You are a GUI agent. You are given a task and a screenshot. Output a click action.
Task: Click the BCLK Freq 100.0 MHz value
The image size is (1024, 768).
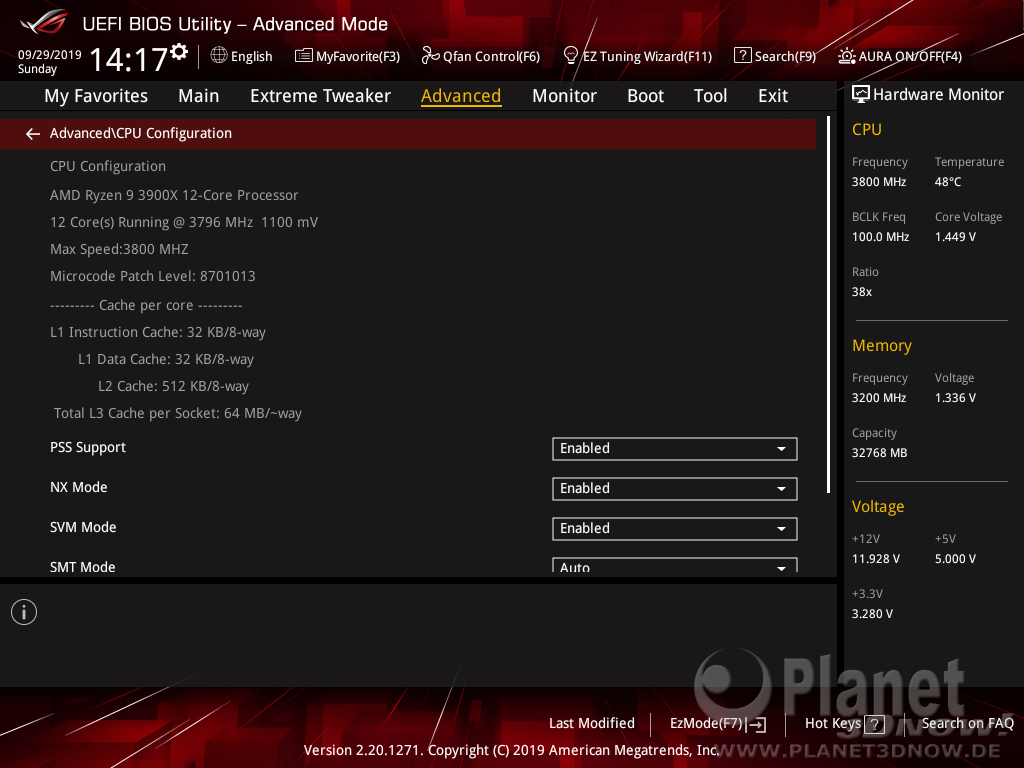pos(880,237)
